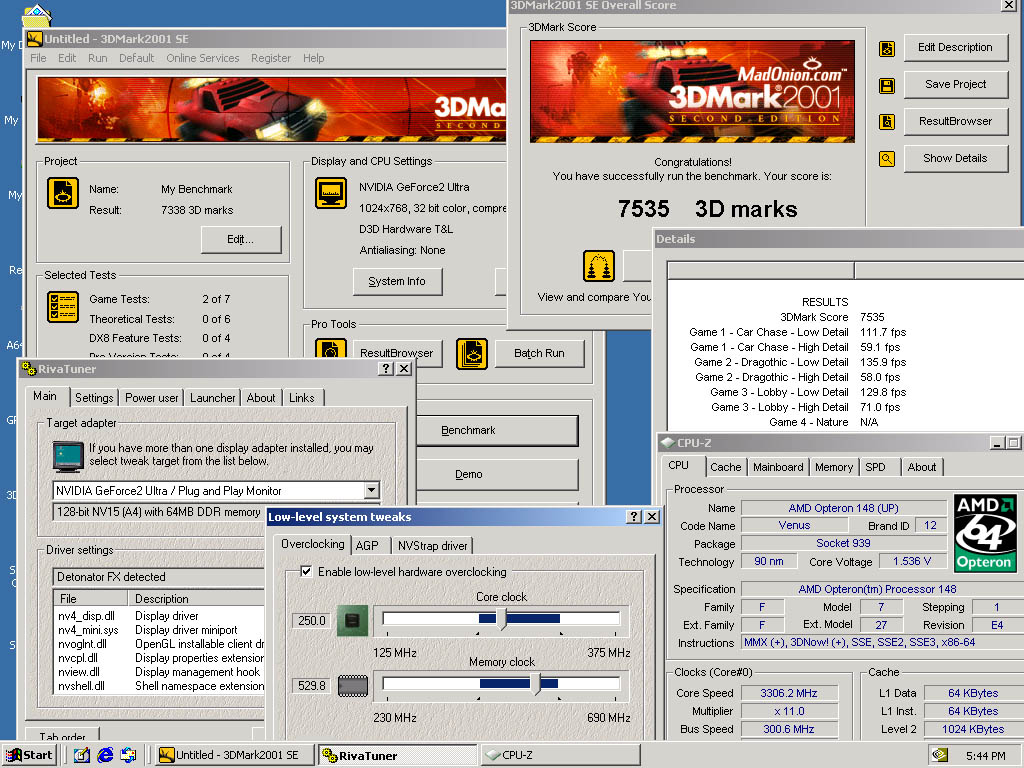Click the monitor icon in Display settings
Screen dimensions: 1024x768
tap(331, 193)
